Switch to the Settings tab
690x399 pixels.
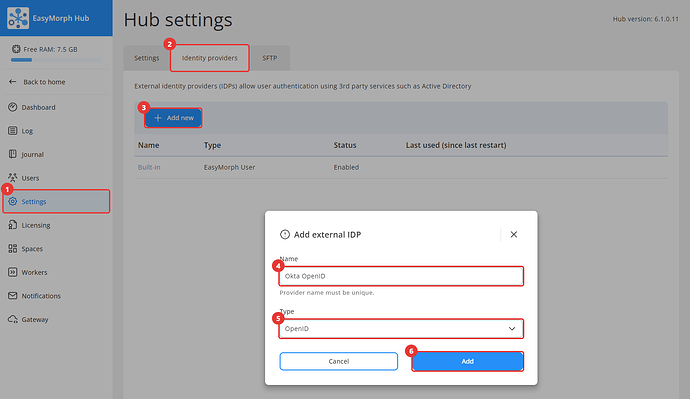coord(147,58)
